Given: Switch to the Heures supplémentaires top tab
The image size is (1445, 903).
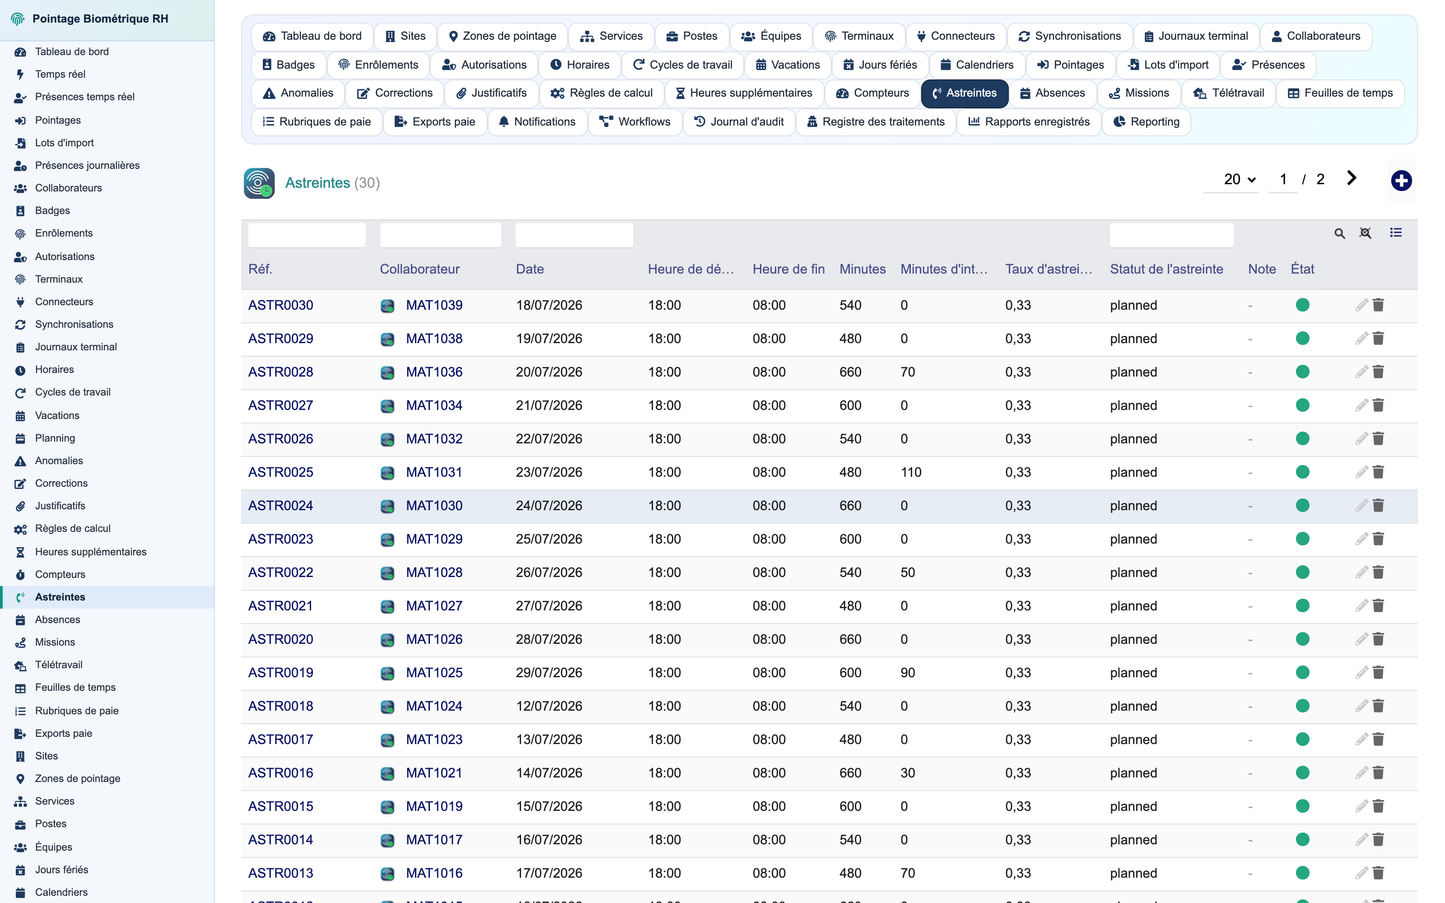Looking at the screenshot, I should 743,93.
